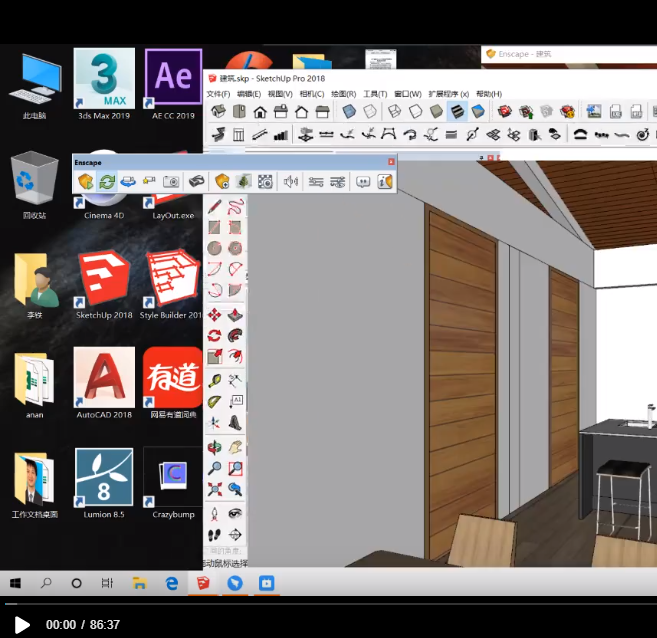This screenshot has width=657, height=638.
Task: Open the 绘图(R) menu
Action: point(344,94)
